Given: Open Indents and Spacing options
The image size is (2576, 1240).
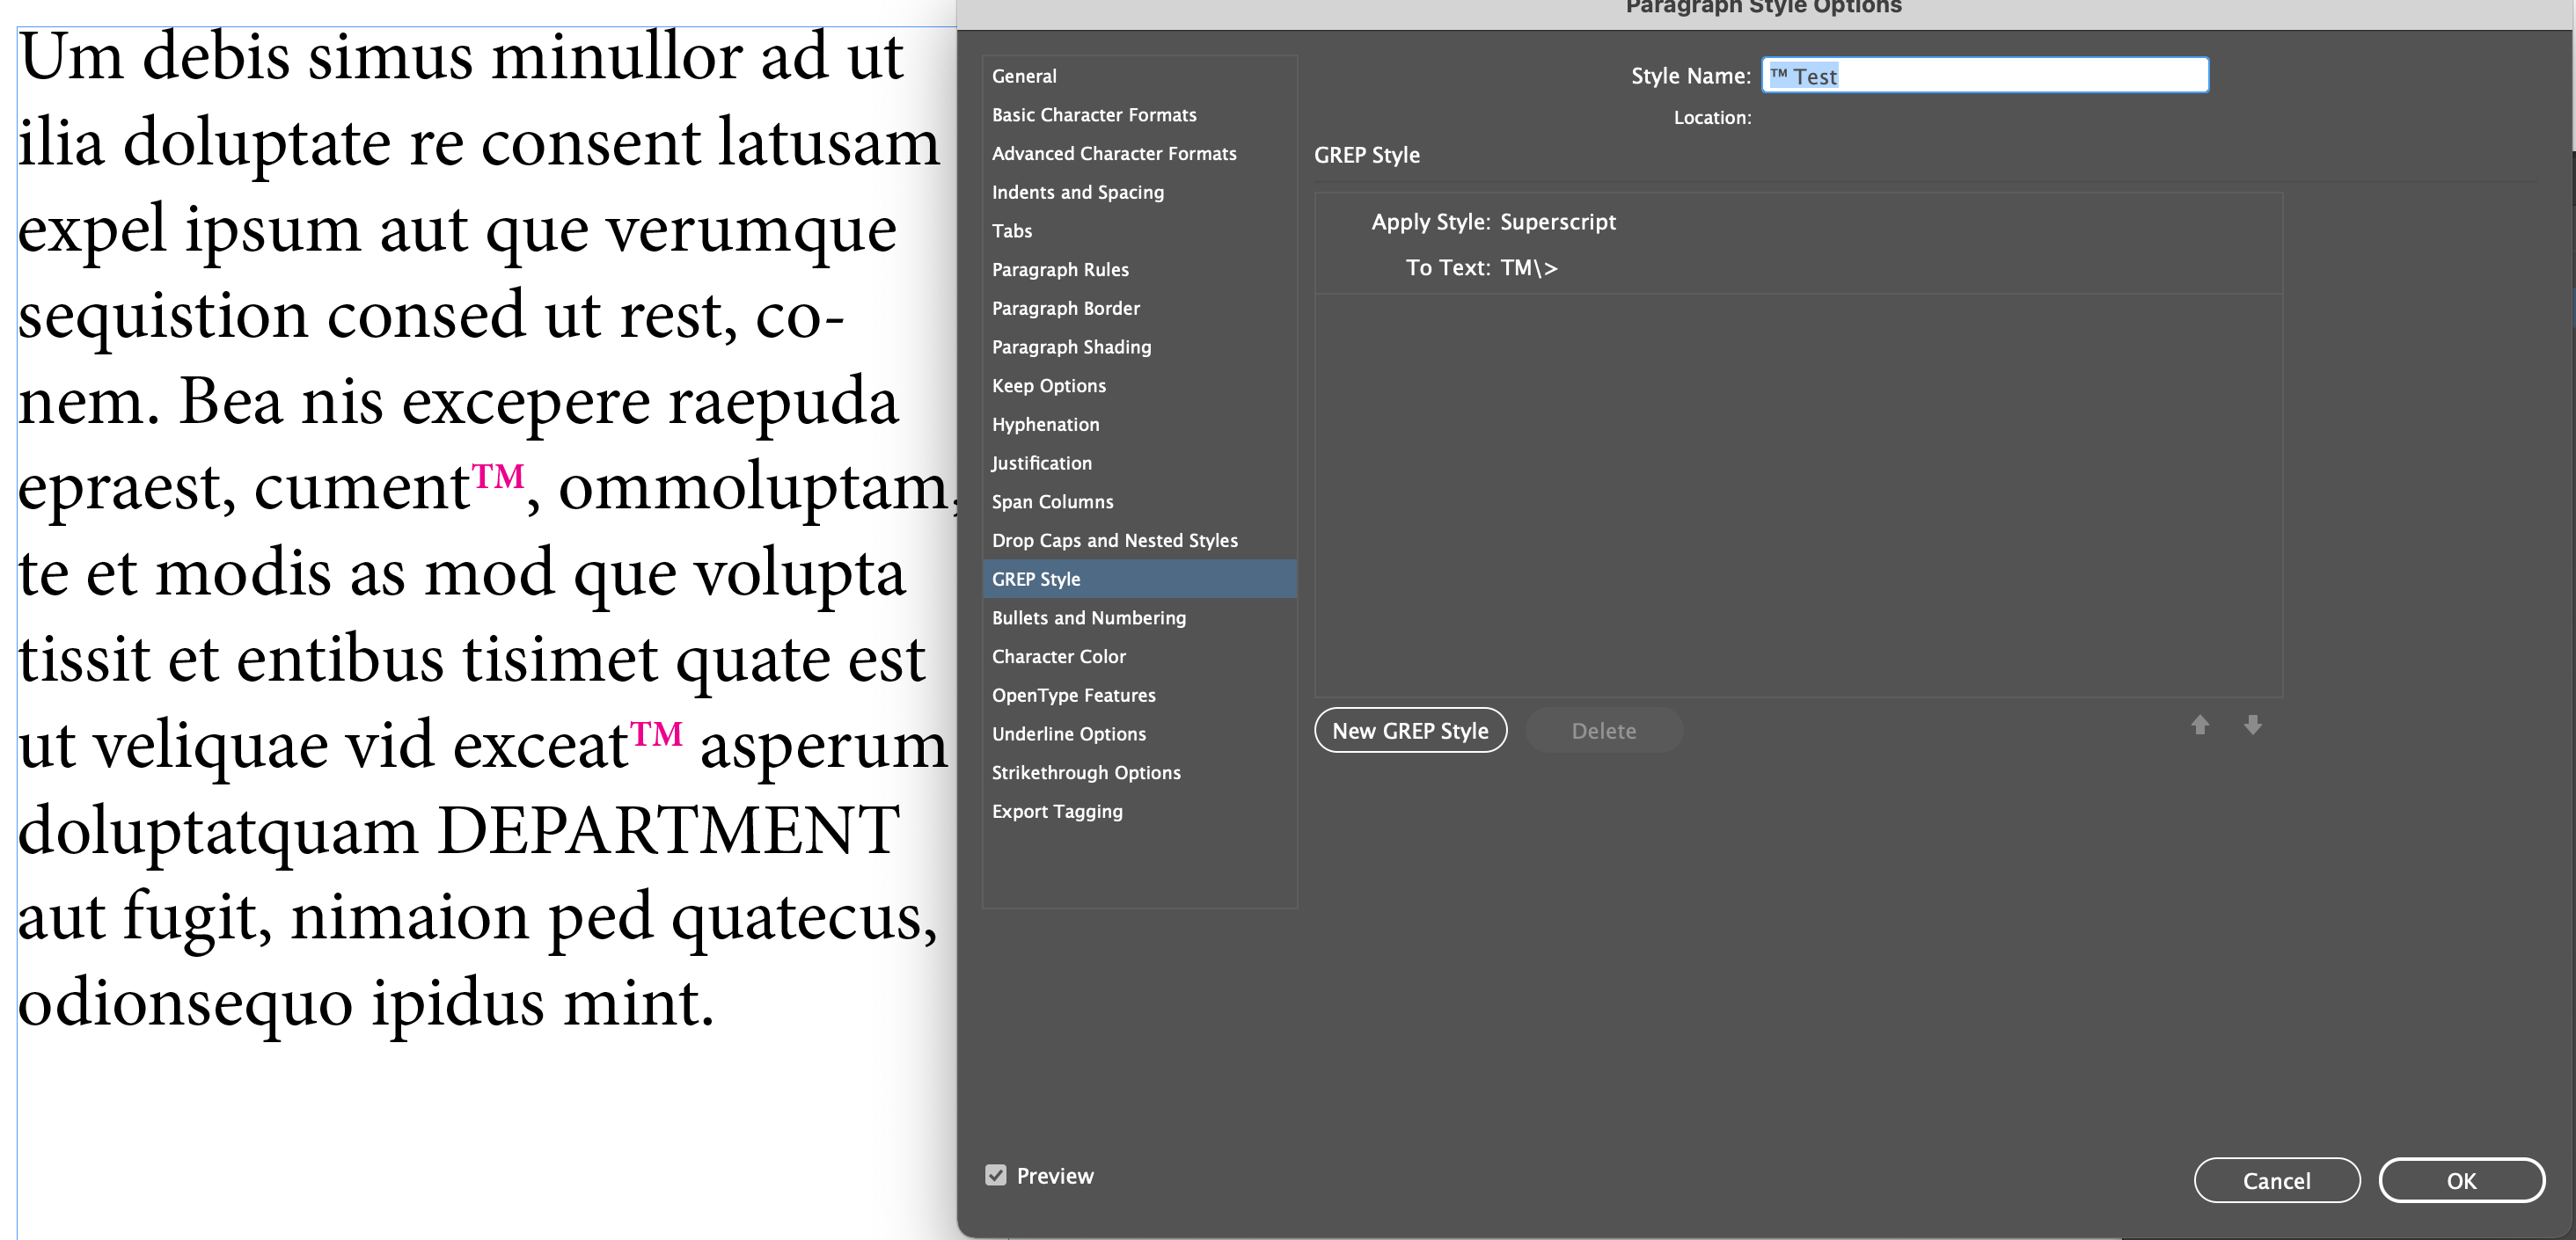Looking at the screenshot, I should point(1077,192).
